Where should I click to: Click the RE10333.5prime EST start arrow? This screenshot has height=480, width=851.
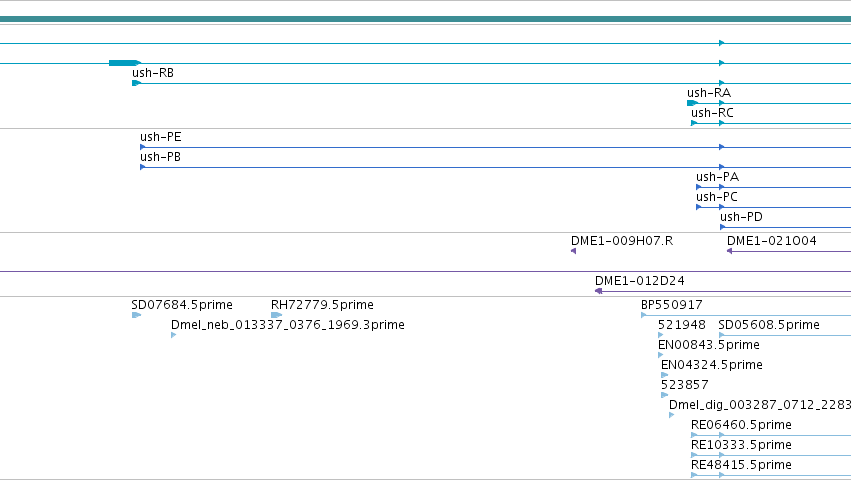point(694,456)
